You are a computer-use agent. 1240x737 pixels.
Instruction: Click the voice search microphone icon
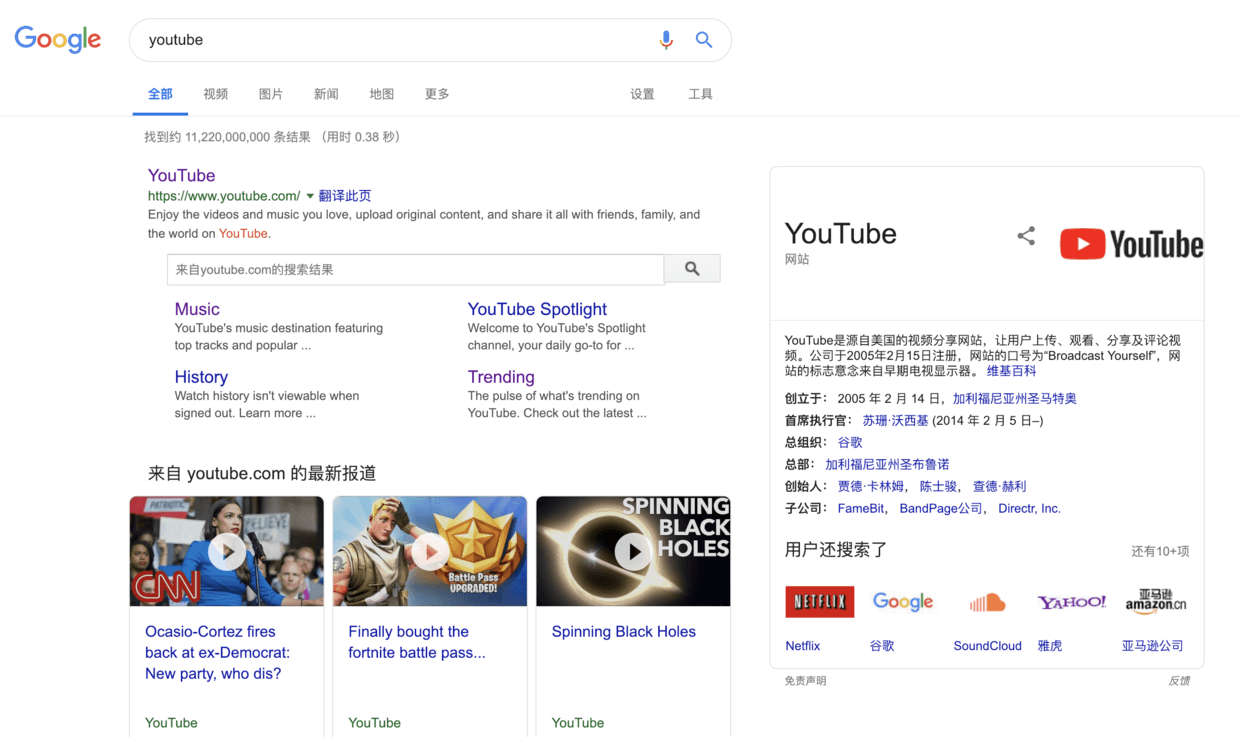666,40
